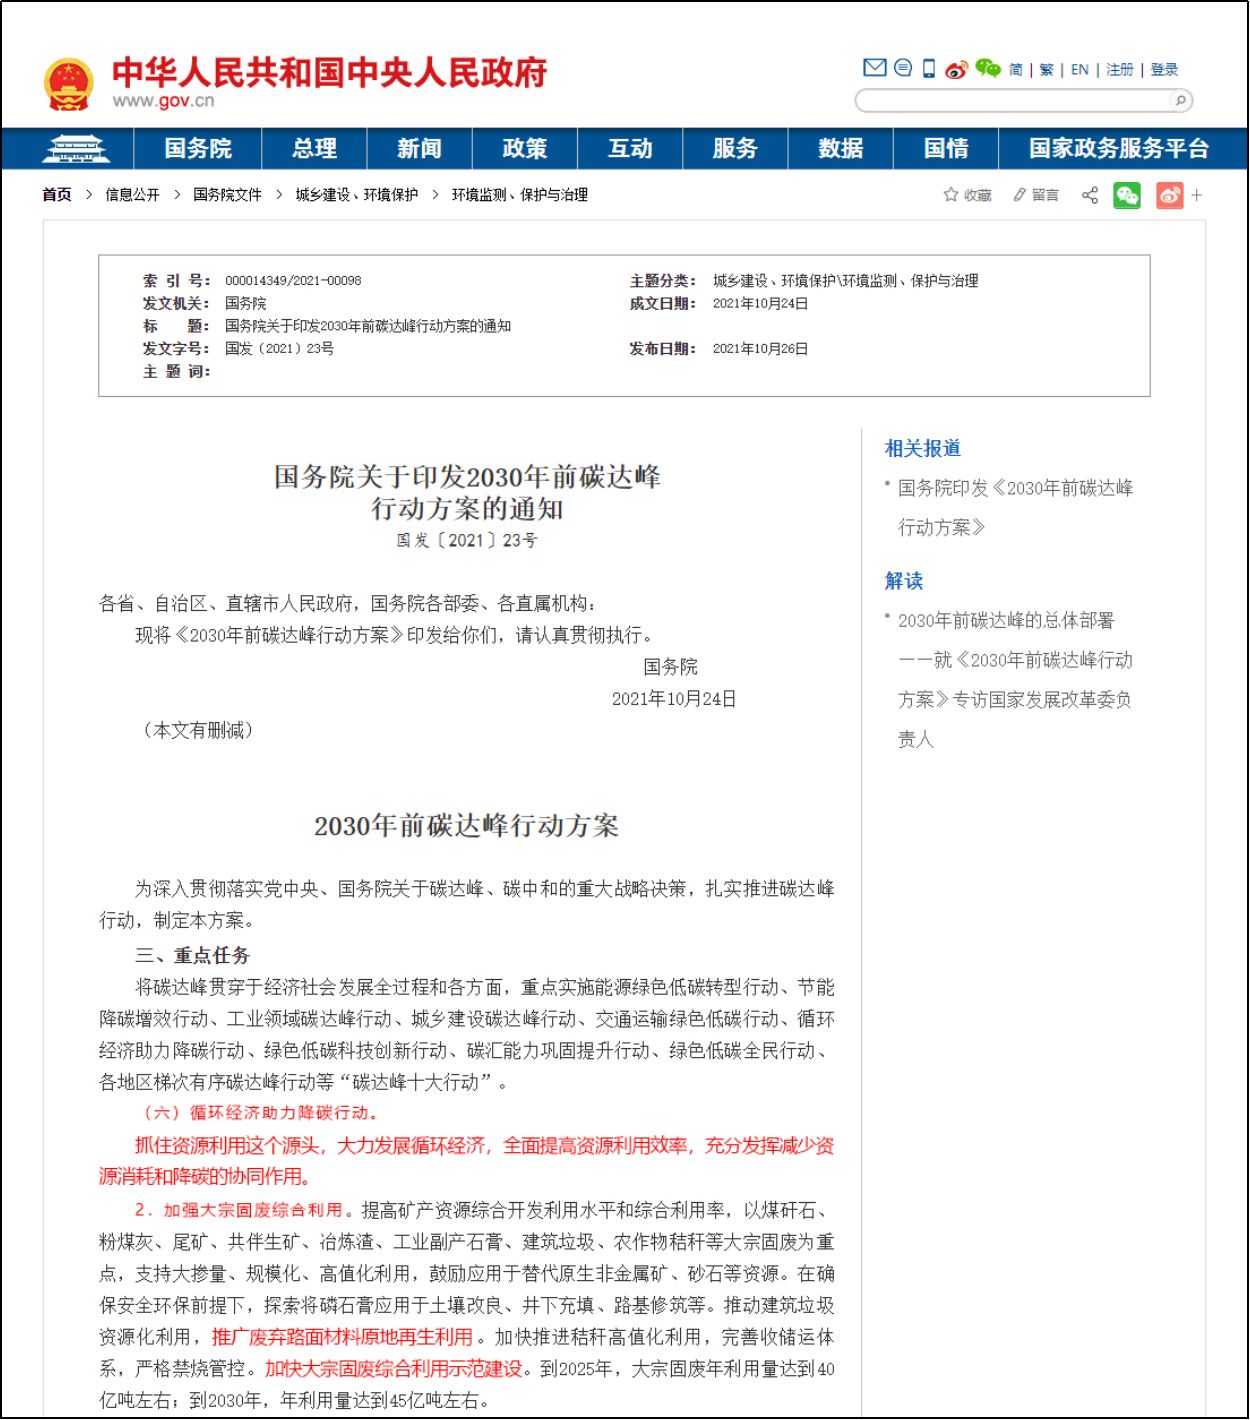Go to 首页 in the breadcrumb
Viewport: 1250px width, 1420px height.
click(x=57, y=195)
